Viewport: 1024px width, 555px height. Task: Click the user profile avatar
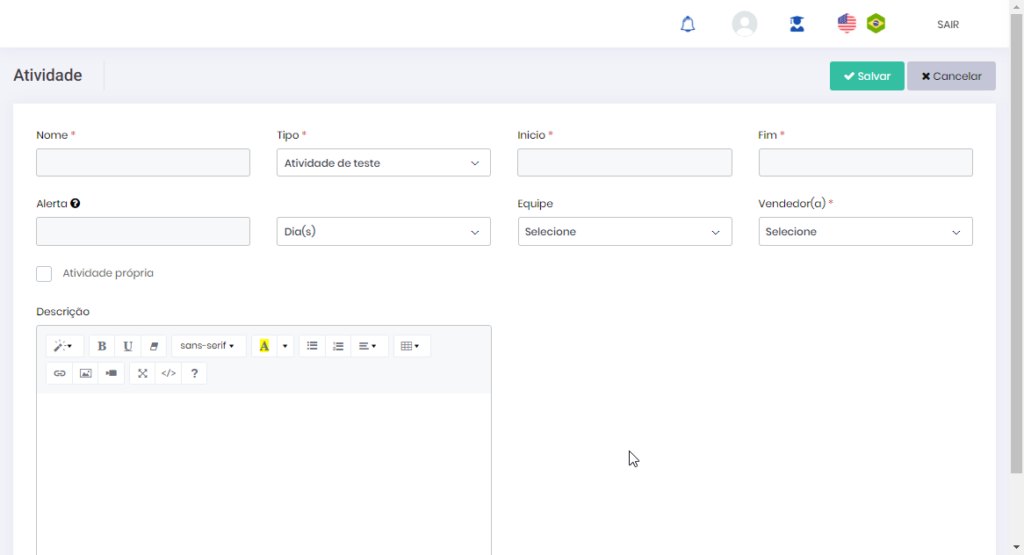[x=744, y=24]
